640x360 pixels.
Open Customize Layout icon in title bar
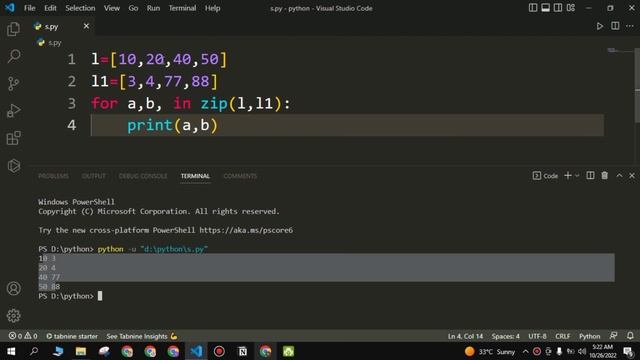point(571,8)
